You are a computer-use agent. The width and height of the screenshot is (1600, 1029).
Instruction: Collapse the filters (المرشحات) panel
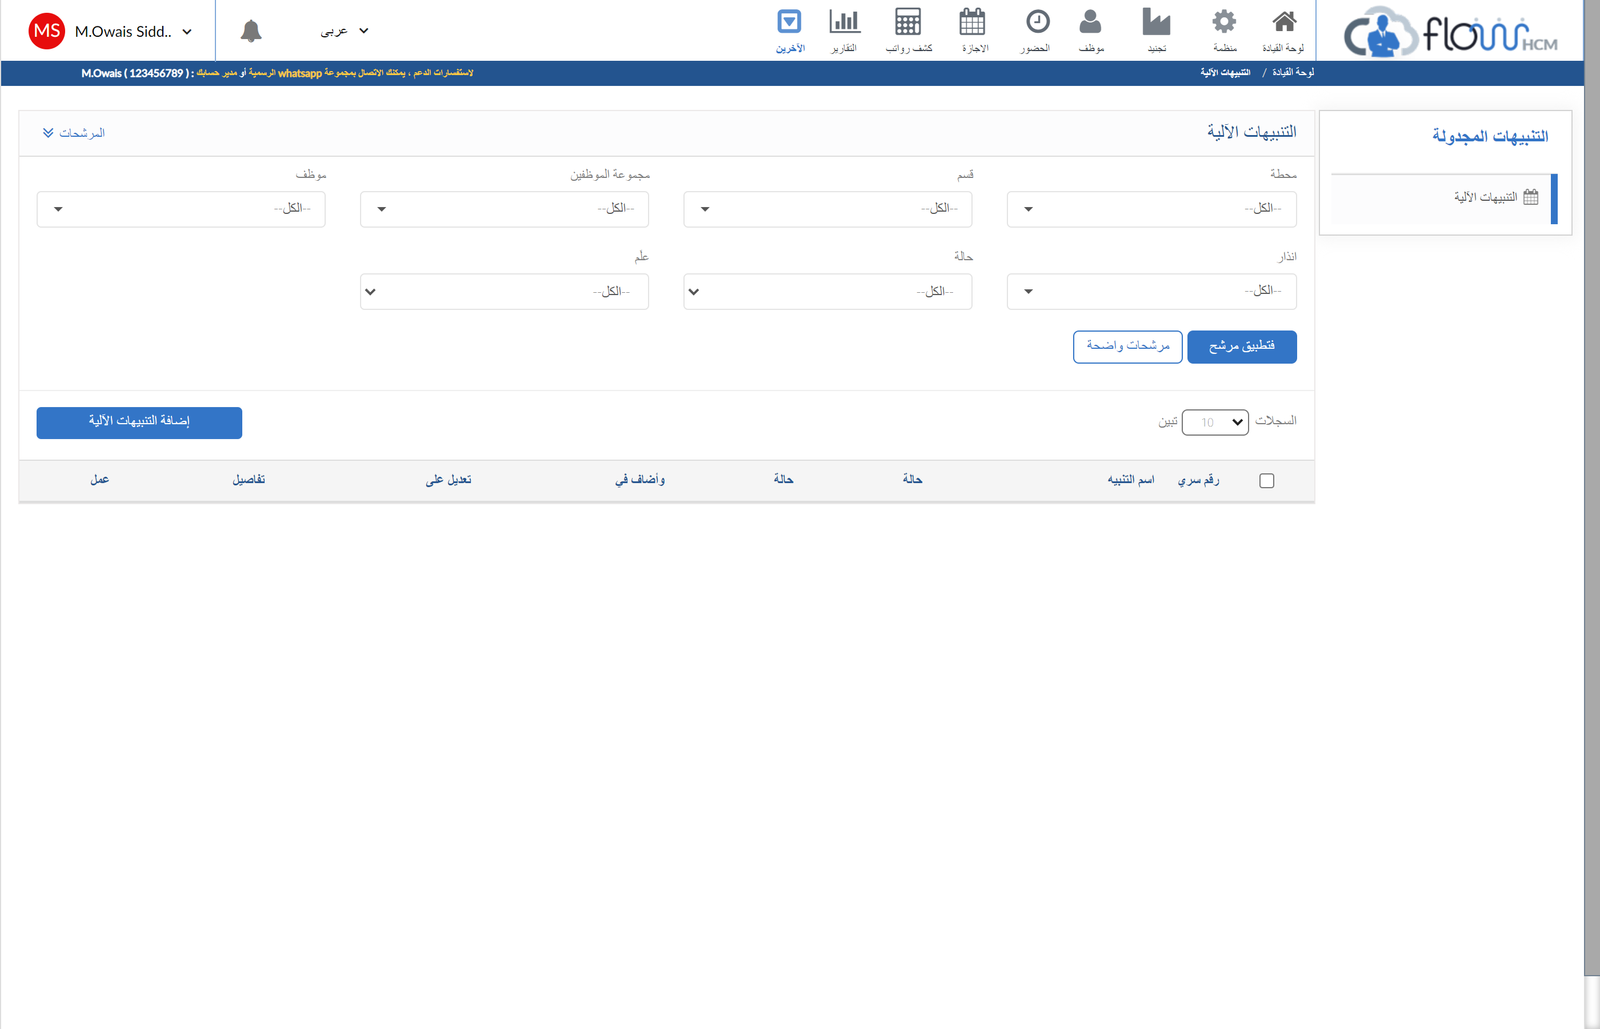pos(74,133)
